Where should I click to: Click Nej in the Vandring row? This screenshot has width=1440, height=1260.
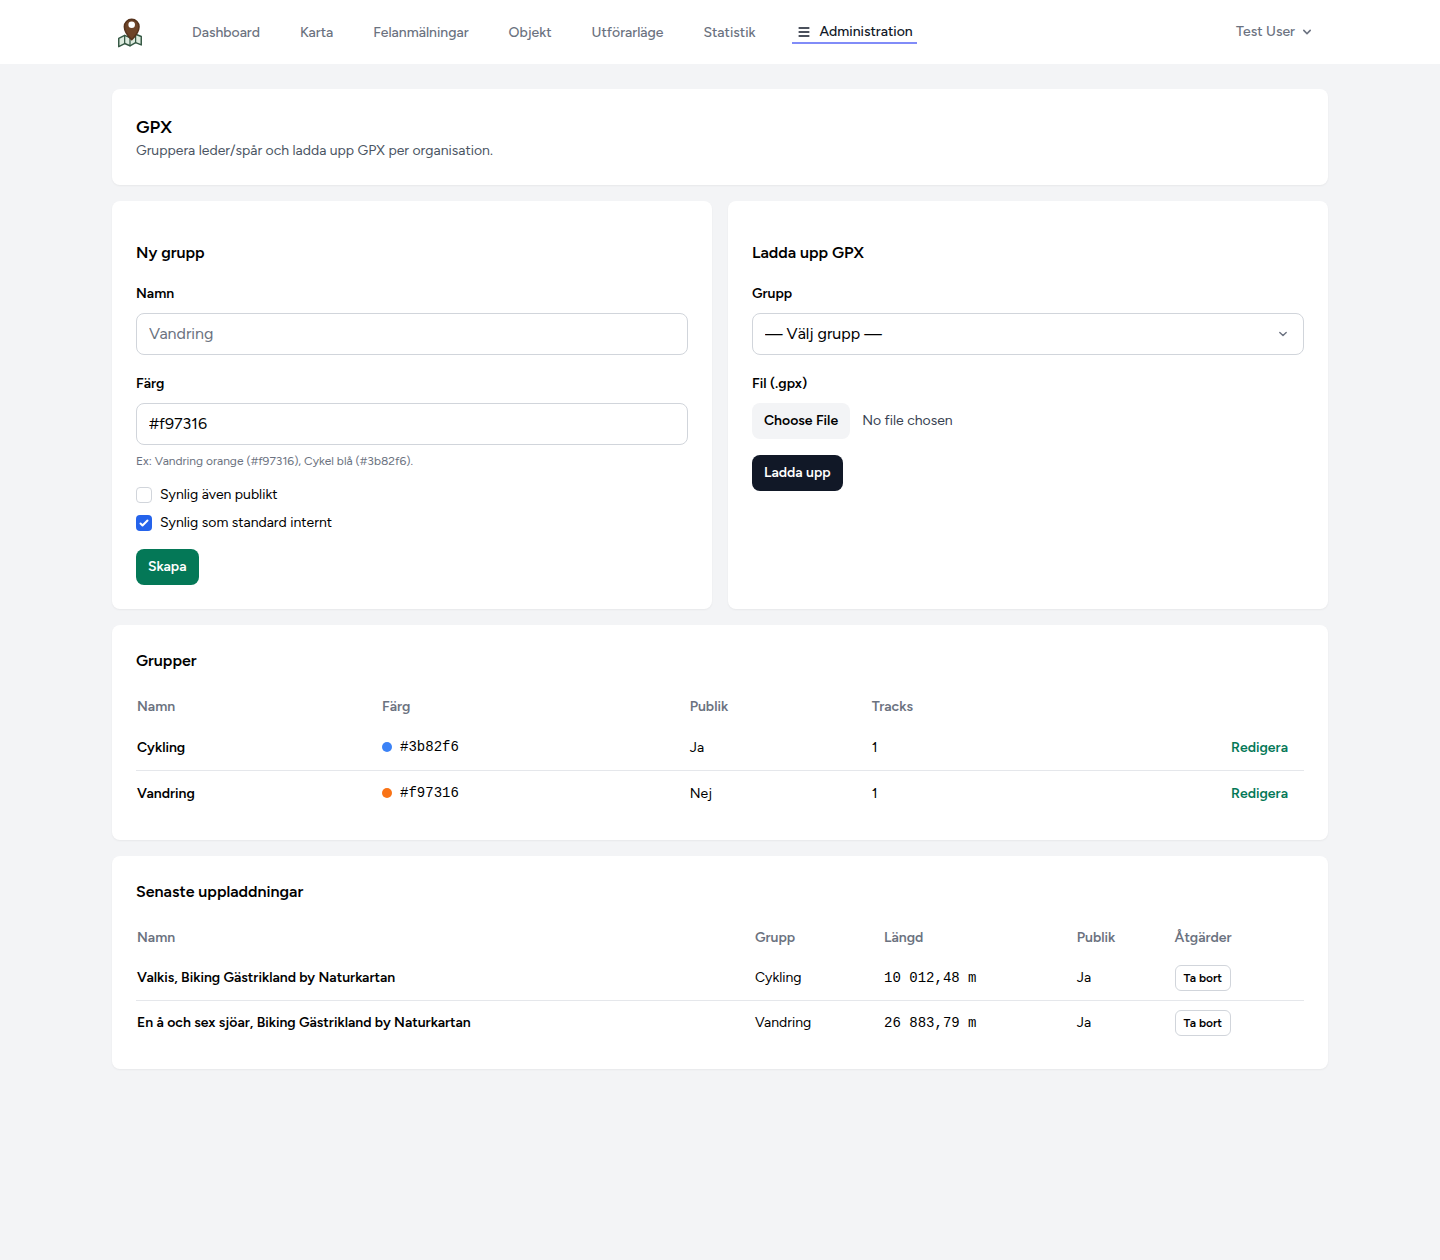(701, 794)
